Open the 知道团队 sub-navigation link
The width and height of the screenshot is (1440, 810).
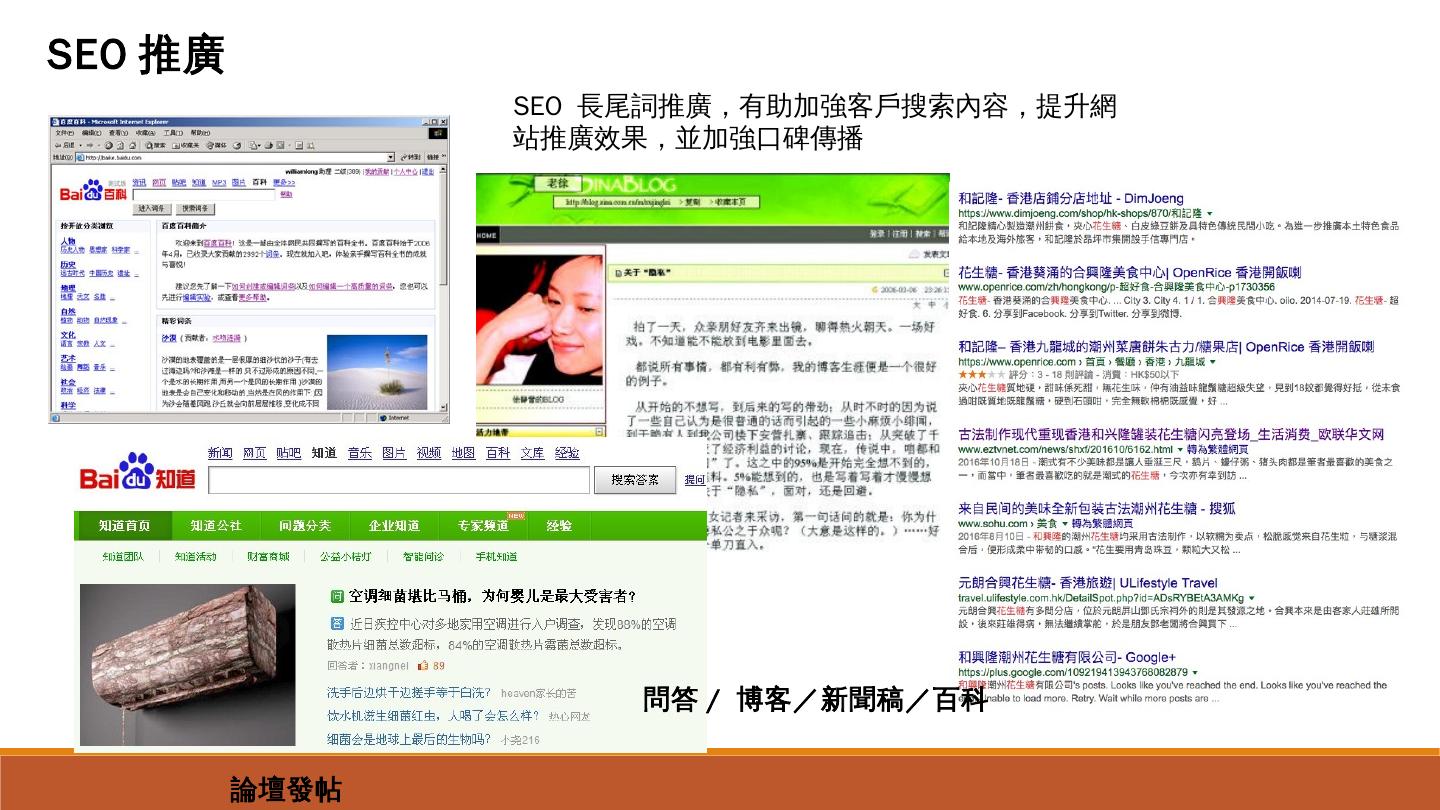124,557
